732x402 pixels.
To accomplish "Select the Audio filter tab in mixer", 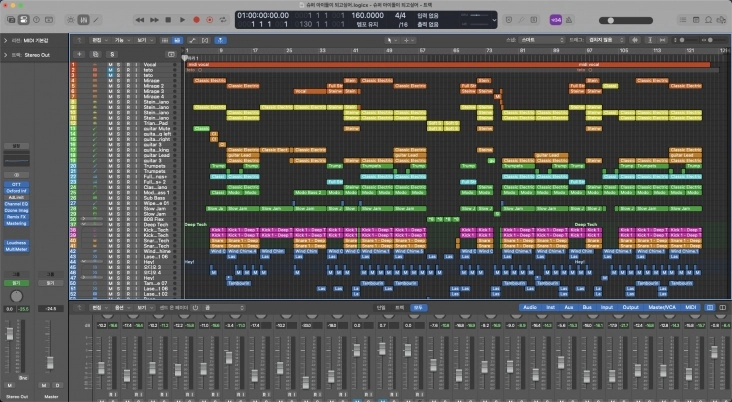I will (529, 308).
